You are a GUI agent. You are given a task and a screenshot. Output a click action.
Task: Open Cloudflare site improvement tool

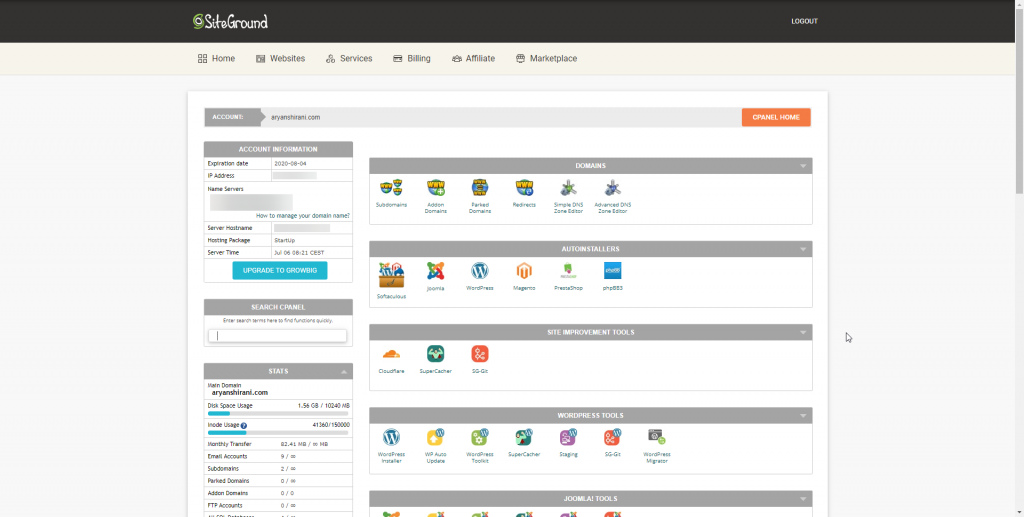tap(391, 354)
